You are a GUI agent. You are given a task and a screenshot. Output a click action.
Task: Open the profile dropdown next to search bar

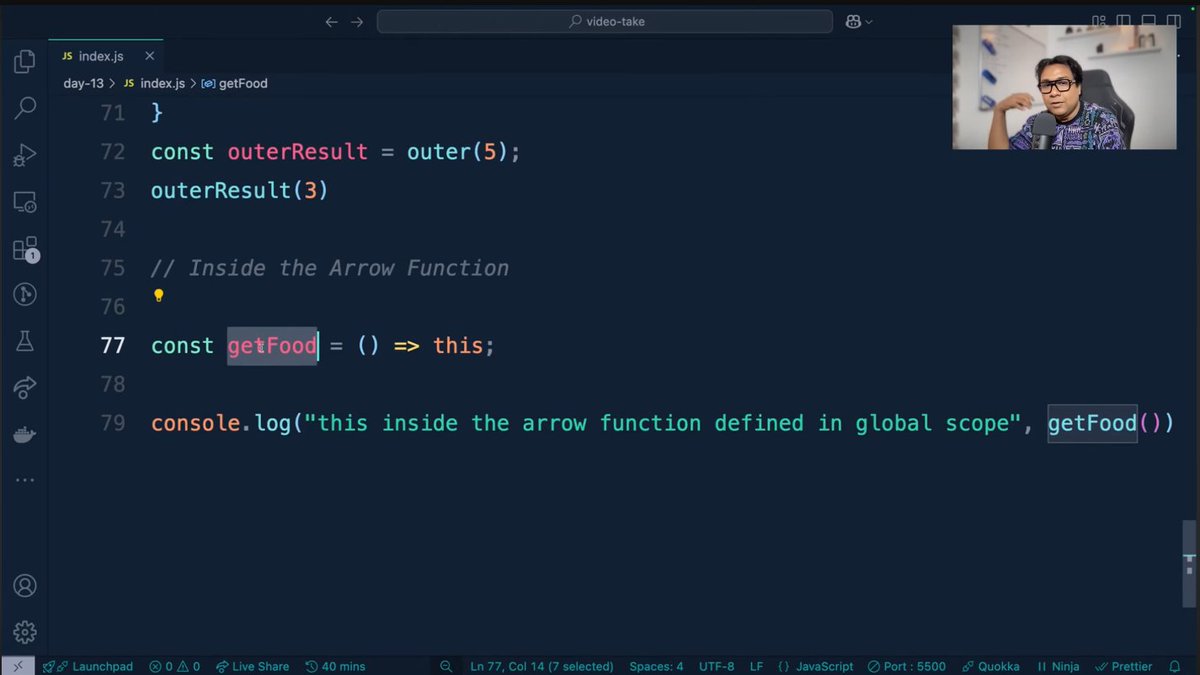click(x=858, y=20)
